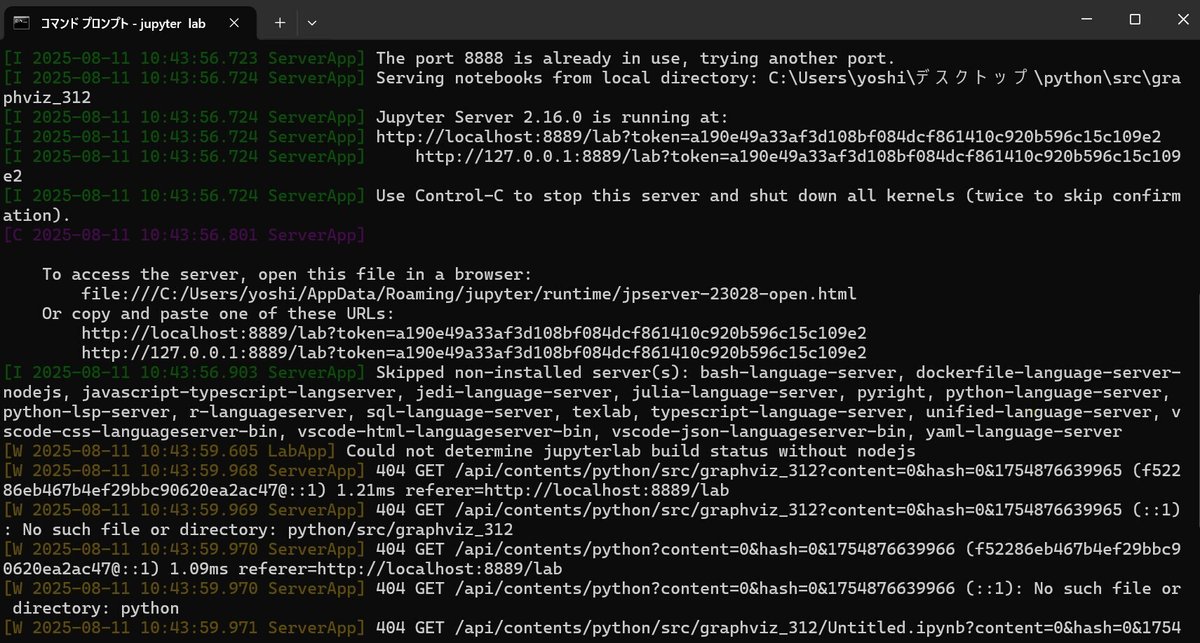The image size is (1200, 643).
Task: Click the command prompt icon on the tab
Action: click(x=20, y=22)
